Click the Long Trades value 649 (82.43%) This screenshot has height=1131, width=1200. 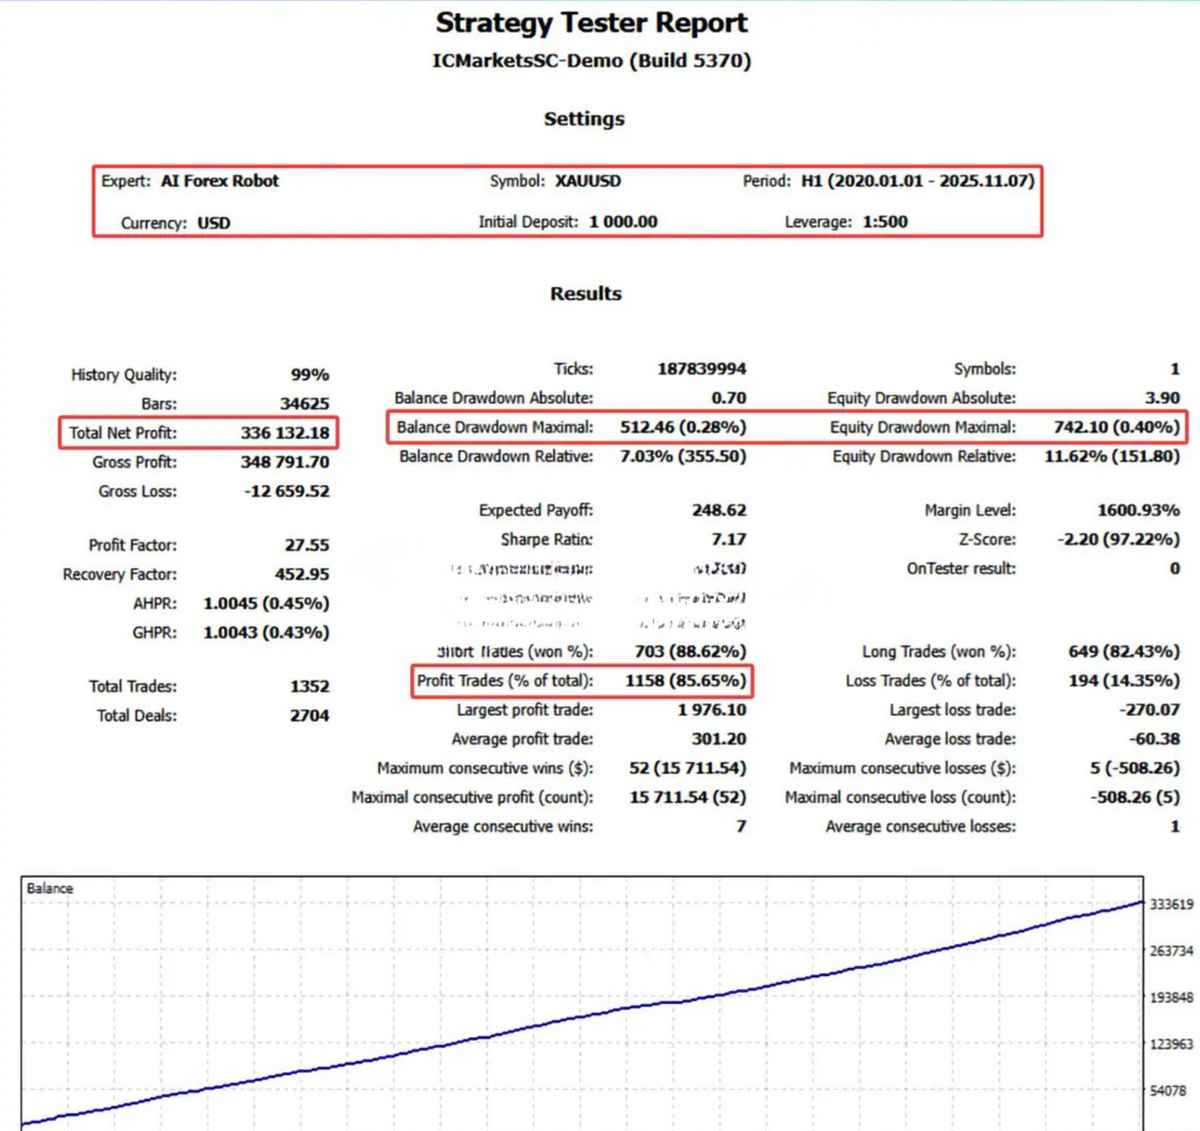tap(1124, 651)
